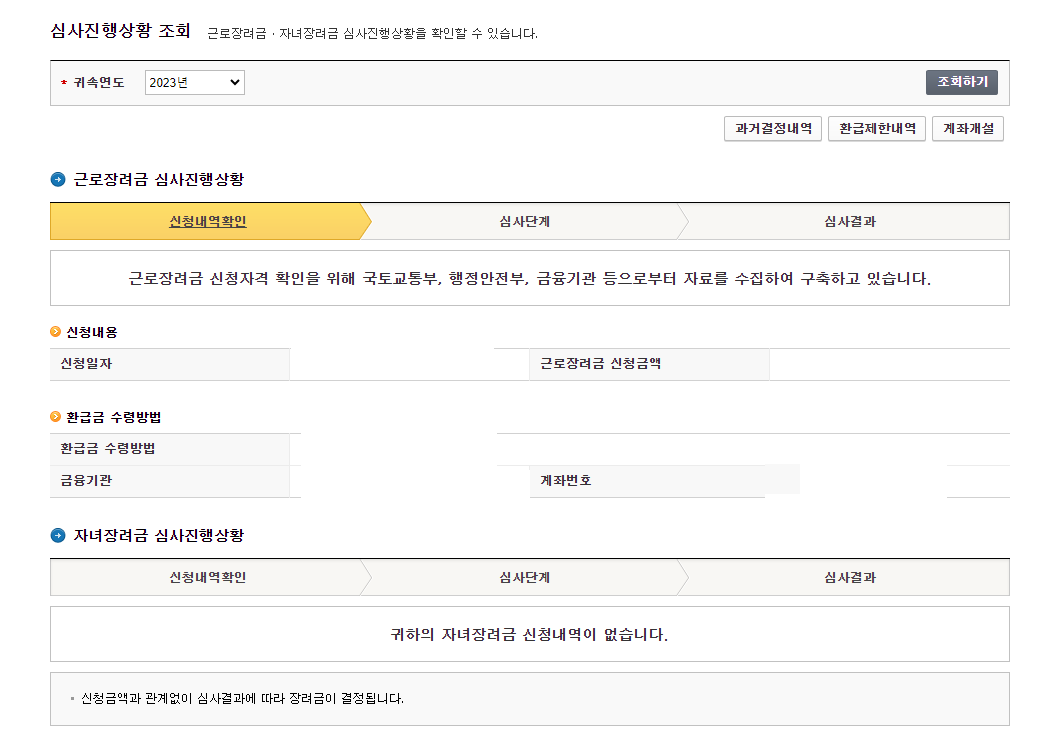This screenshot has width=1044, height=744.
Task: Click the orange bullet icon next to 신청내용
Action: [x=56, y=333]
